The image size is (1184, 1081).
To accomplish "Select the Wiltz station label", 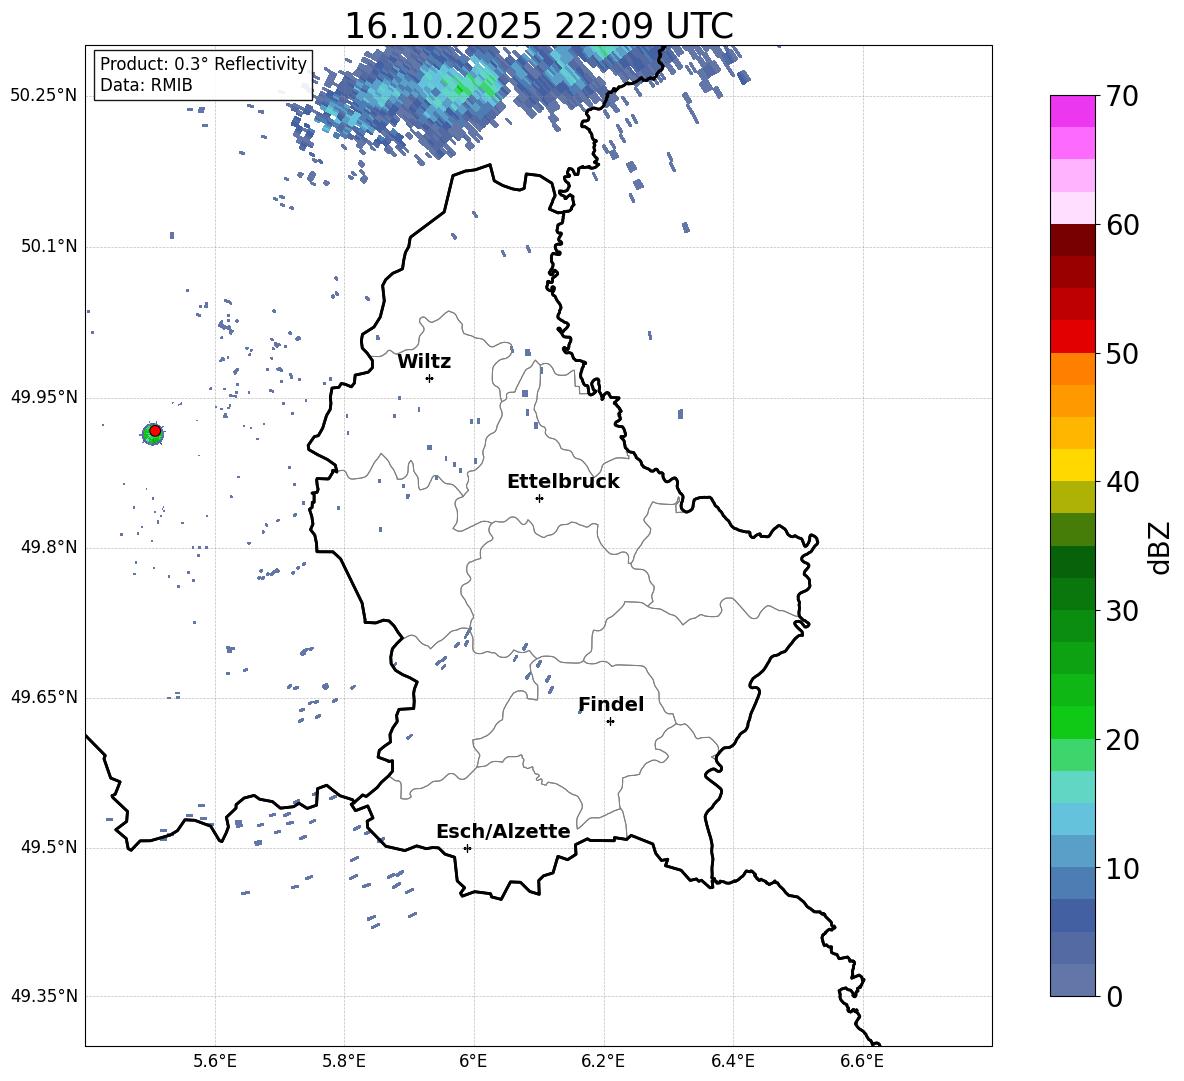I will [424, 362].
